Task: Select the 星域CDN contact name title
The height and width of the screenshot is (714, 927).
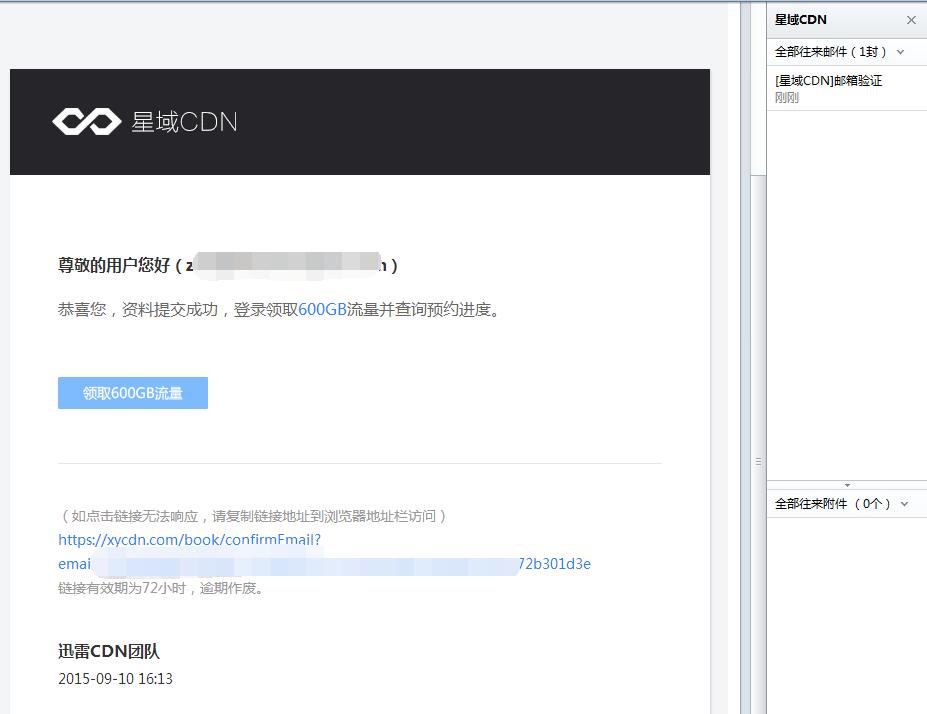Action: point(800,20)
